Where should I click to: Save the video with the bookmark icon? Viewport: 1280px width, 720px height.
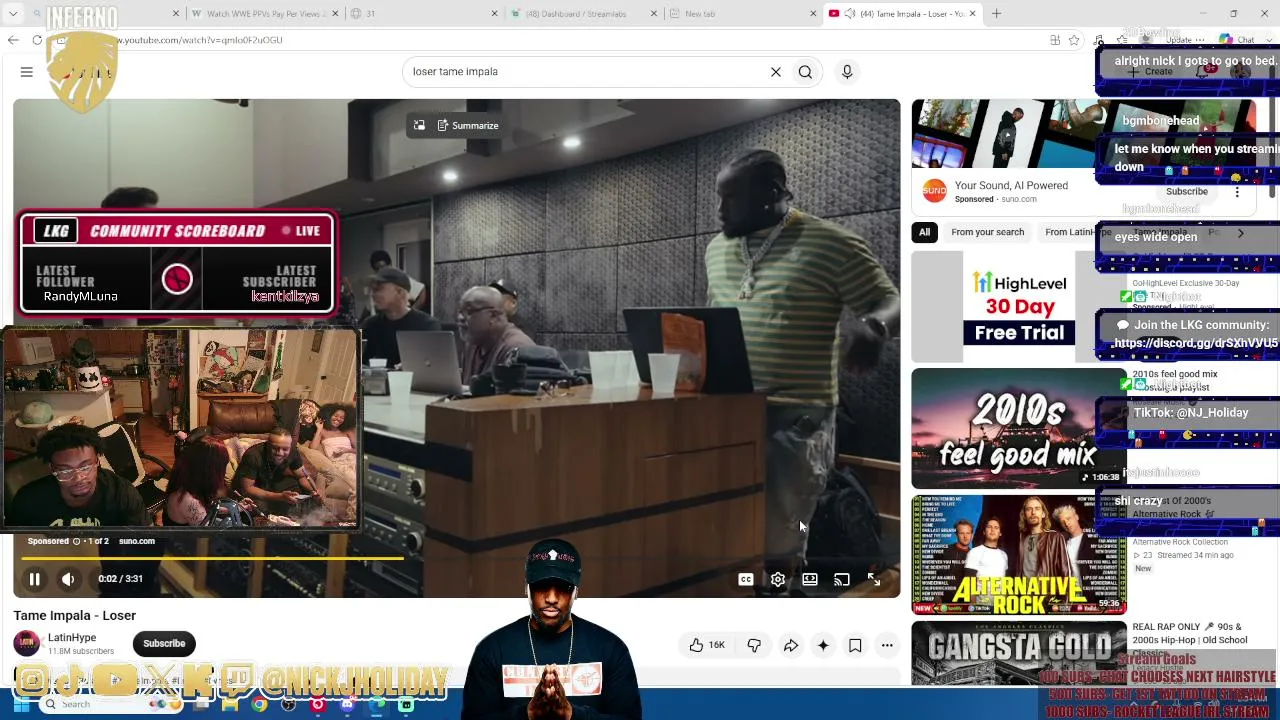[855, 645]
